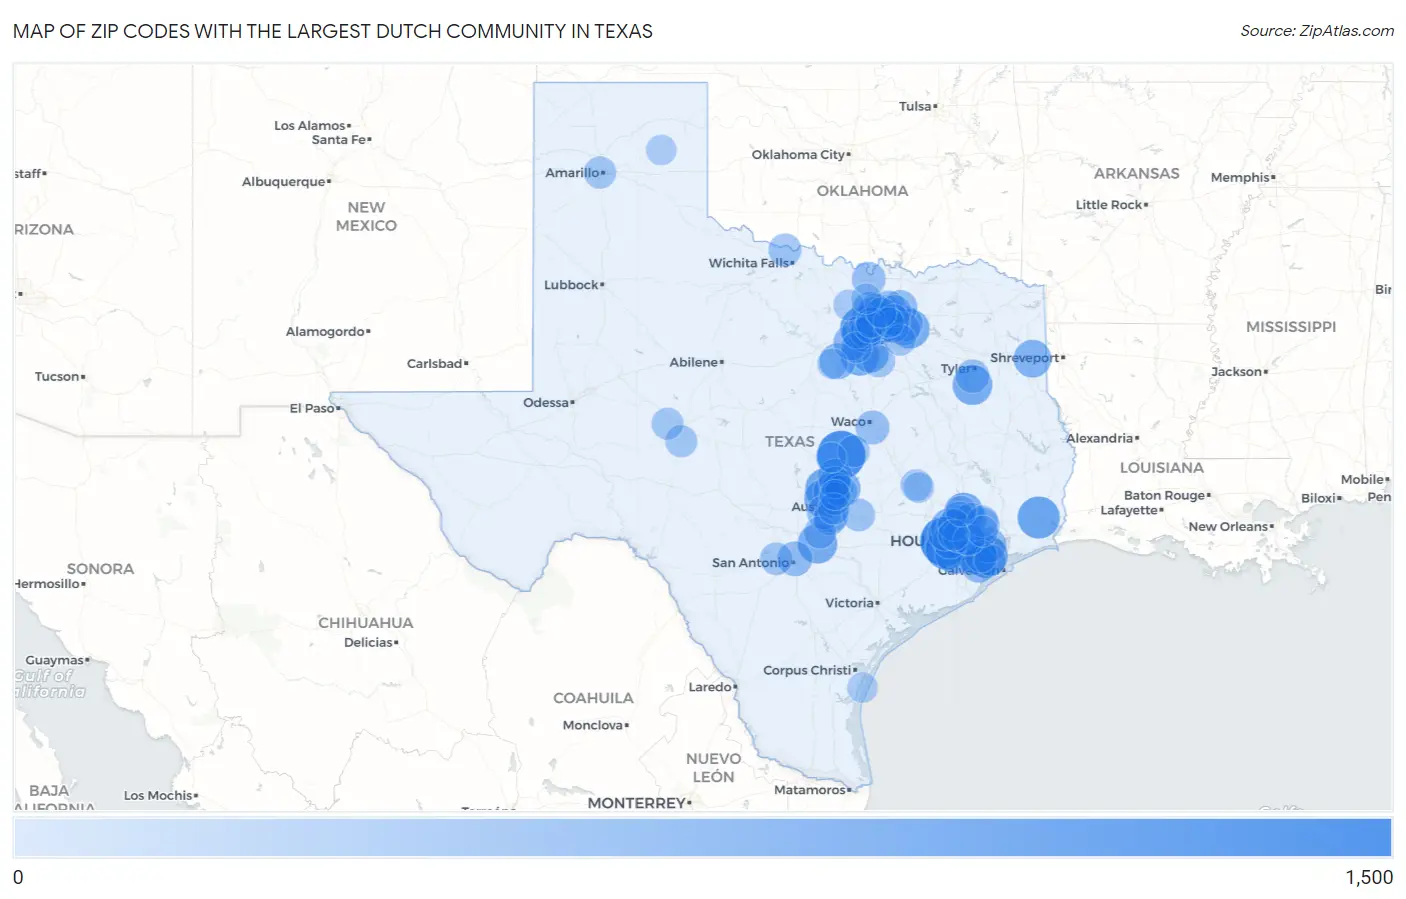Click the Santa Fe label

click(x=339, y=139)
